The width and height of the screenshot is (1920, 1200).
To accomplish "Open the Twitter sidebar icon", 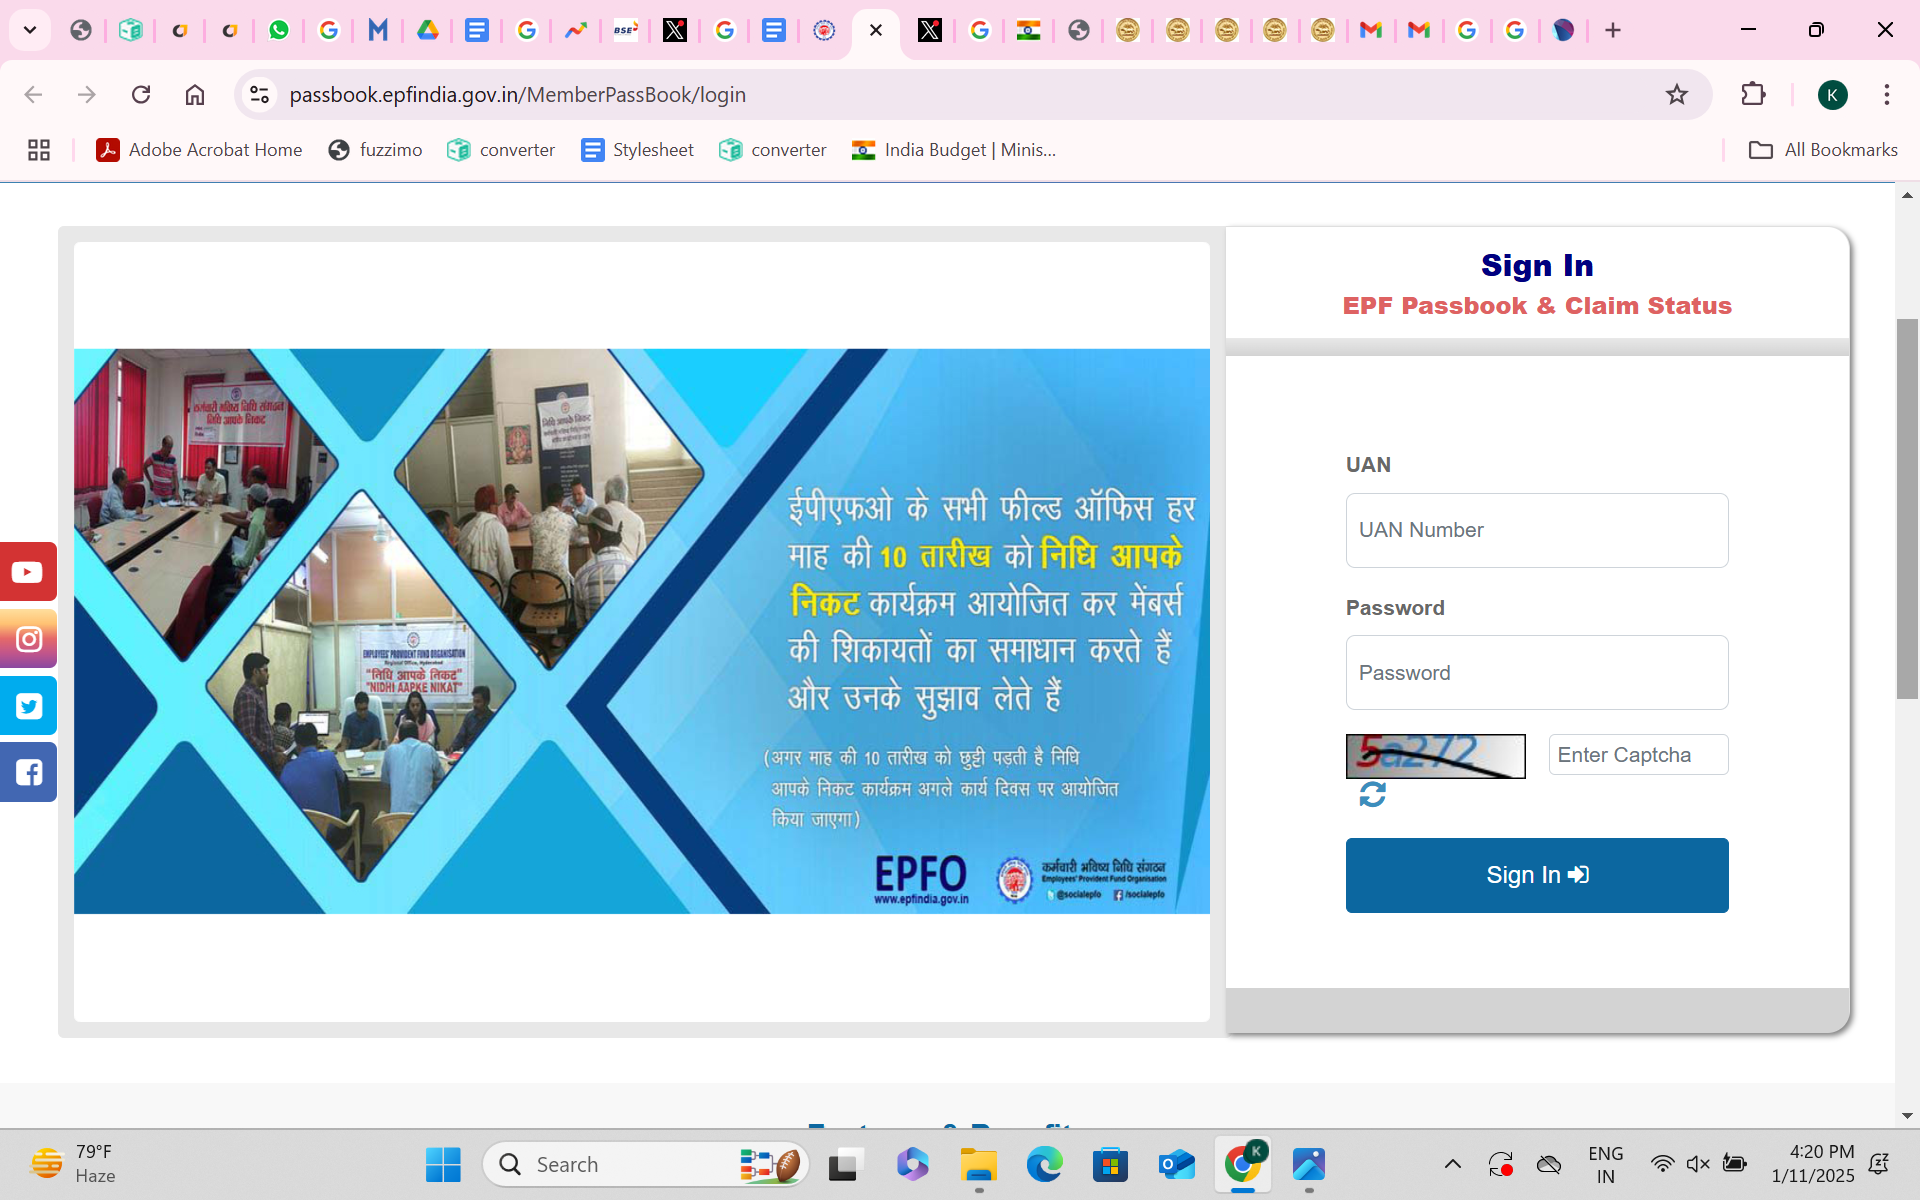I will 28,705.
